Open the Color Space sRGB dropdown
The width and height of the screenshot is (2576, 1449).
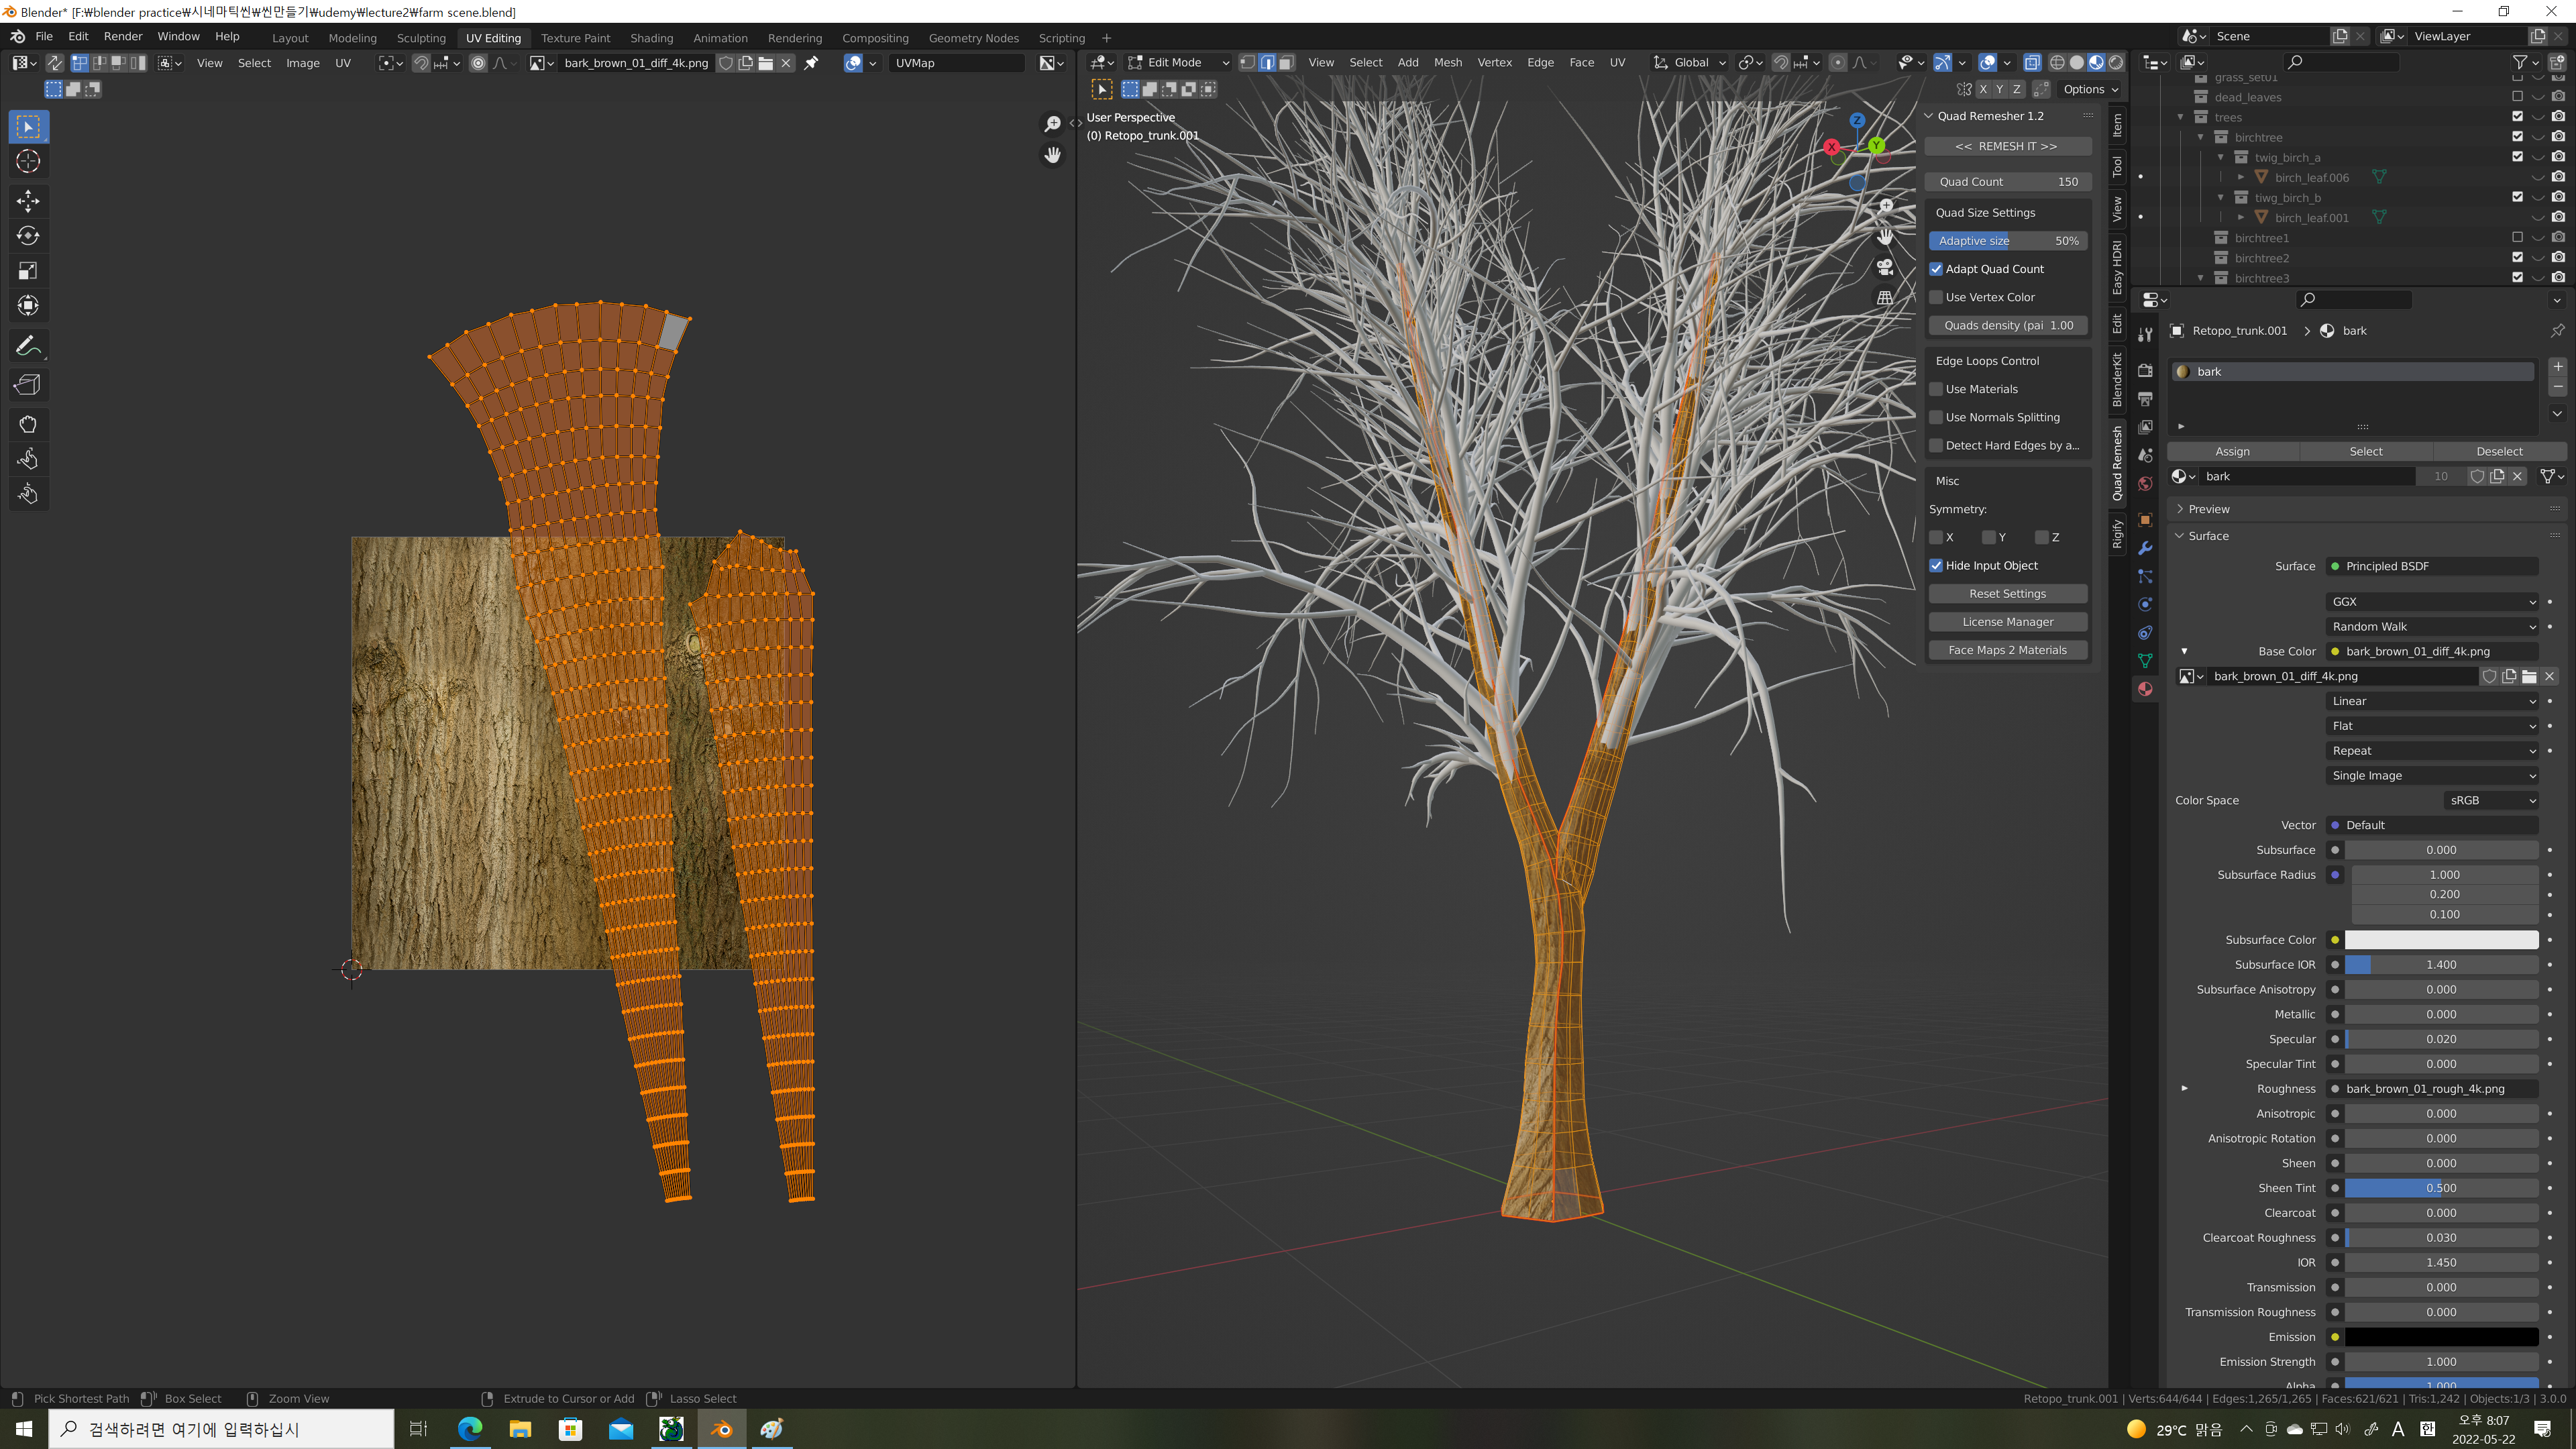[x=2491, y=800]
